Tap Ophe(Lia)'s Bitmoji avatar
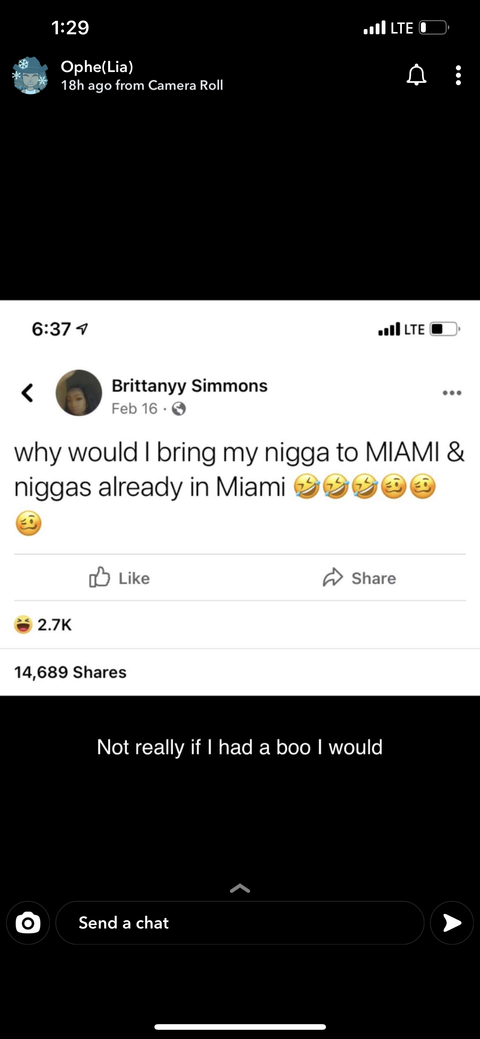Image resolution: width=480 pixels, height=1039 pixels. coord(29,76)
